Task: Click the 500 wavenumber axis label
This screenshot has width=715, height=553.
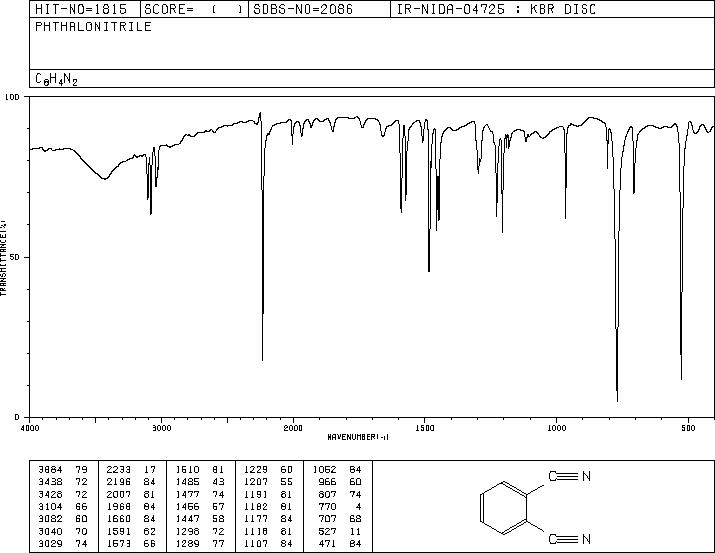Action: 688,428
